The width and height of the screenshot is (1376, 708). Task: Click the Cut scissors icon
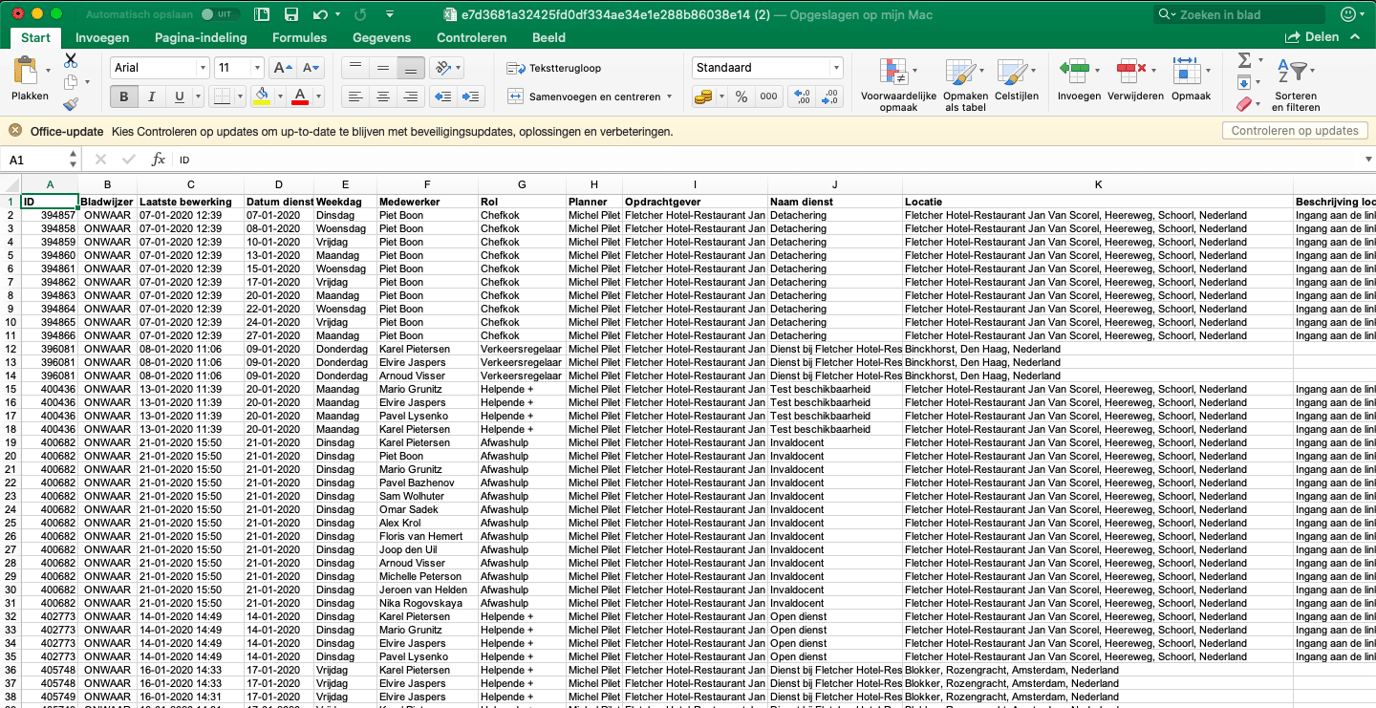(x=71, y=61)
